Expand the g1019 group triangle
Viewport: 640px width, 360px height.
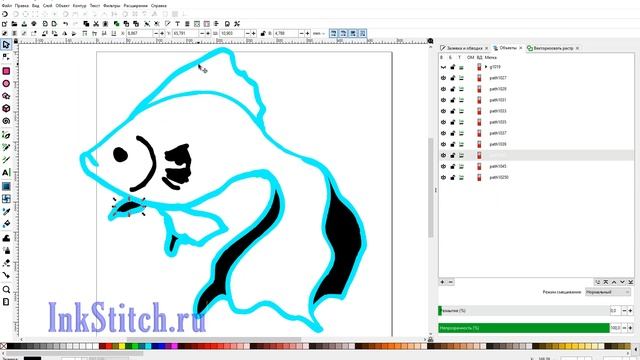pos(486,67)
